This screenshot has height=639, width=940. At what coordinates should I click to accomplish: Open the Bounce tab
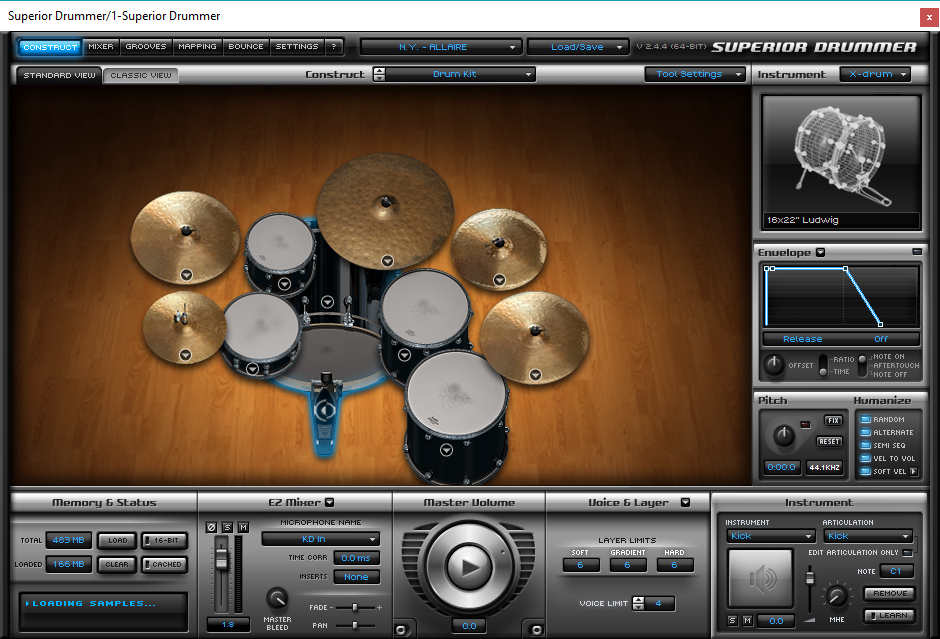tap(246, 46)
